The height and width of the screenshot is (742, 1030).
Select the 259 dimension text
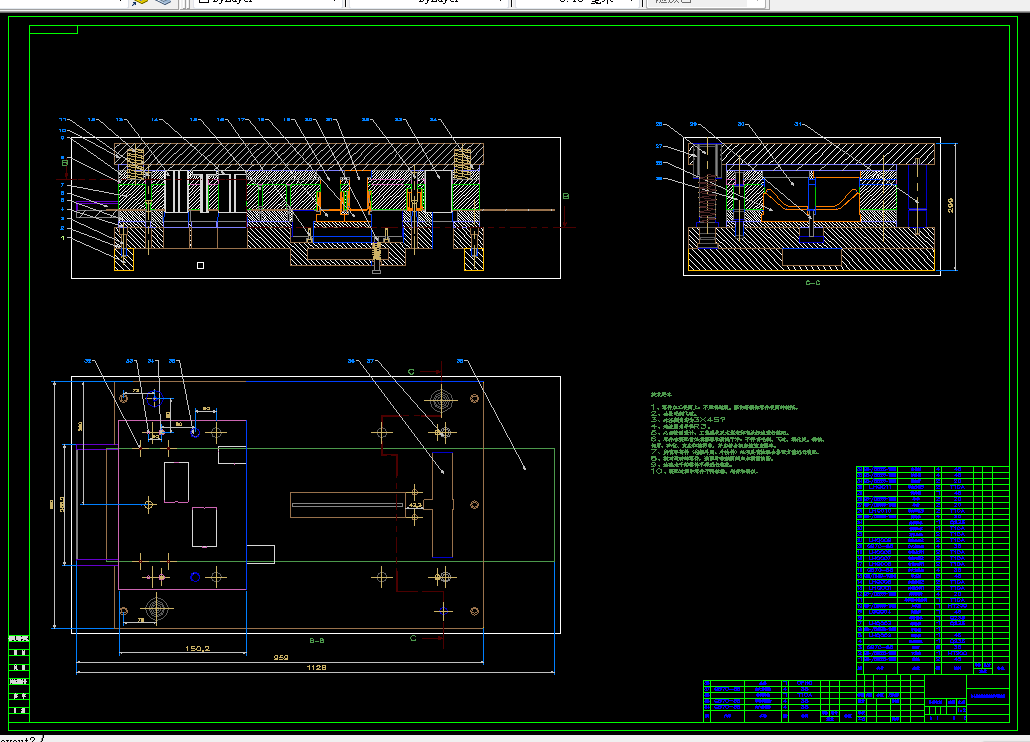(x=281, y=657)
